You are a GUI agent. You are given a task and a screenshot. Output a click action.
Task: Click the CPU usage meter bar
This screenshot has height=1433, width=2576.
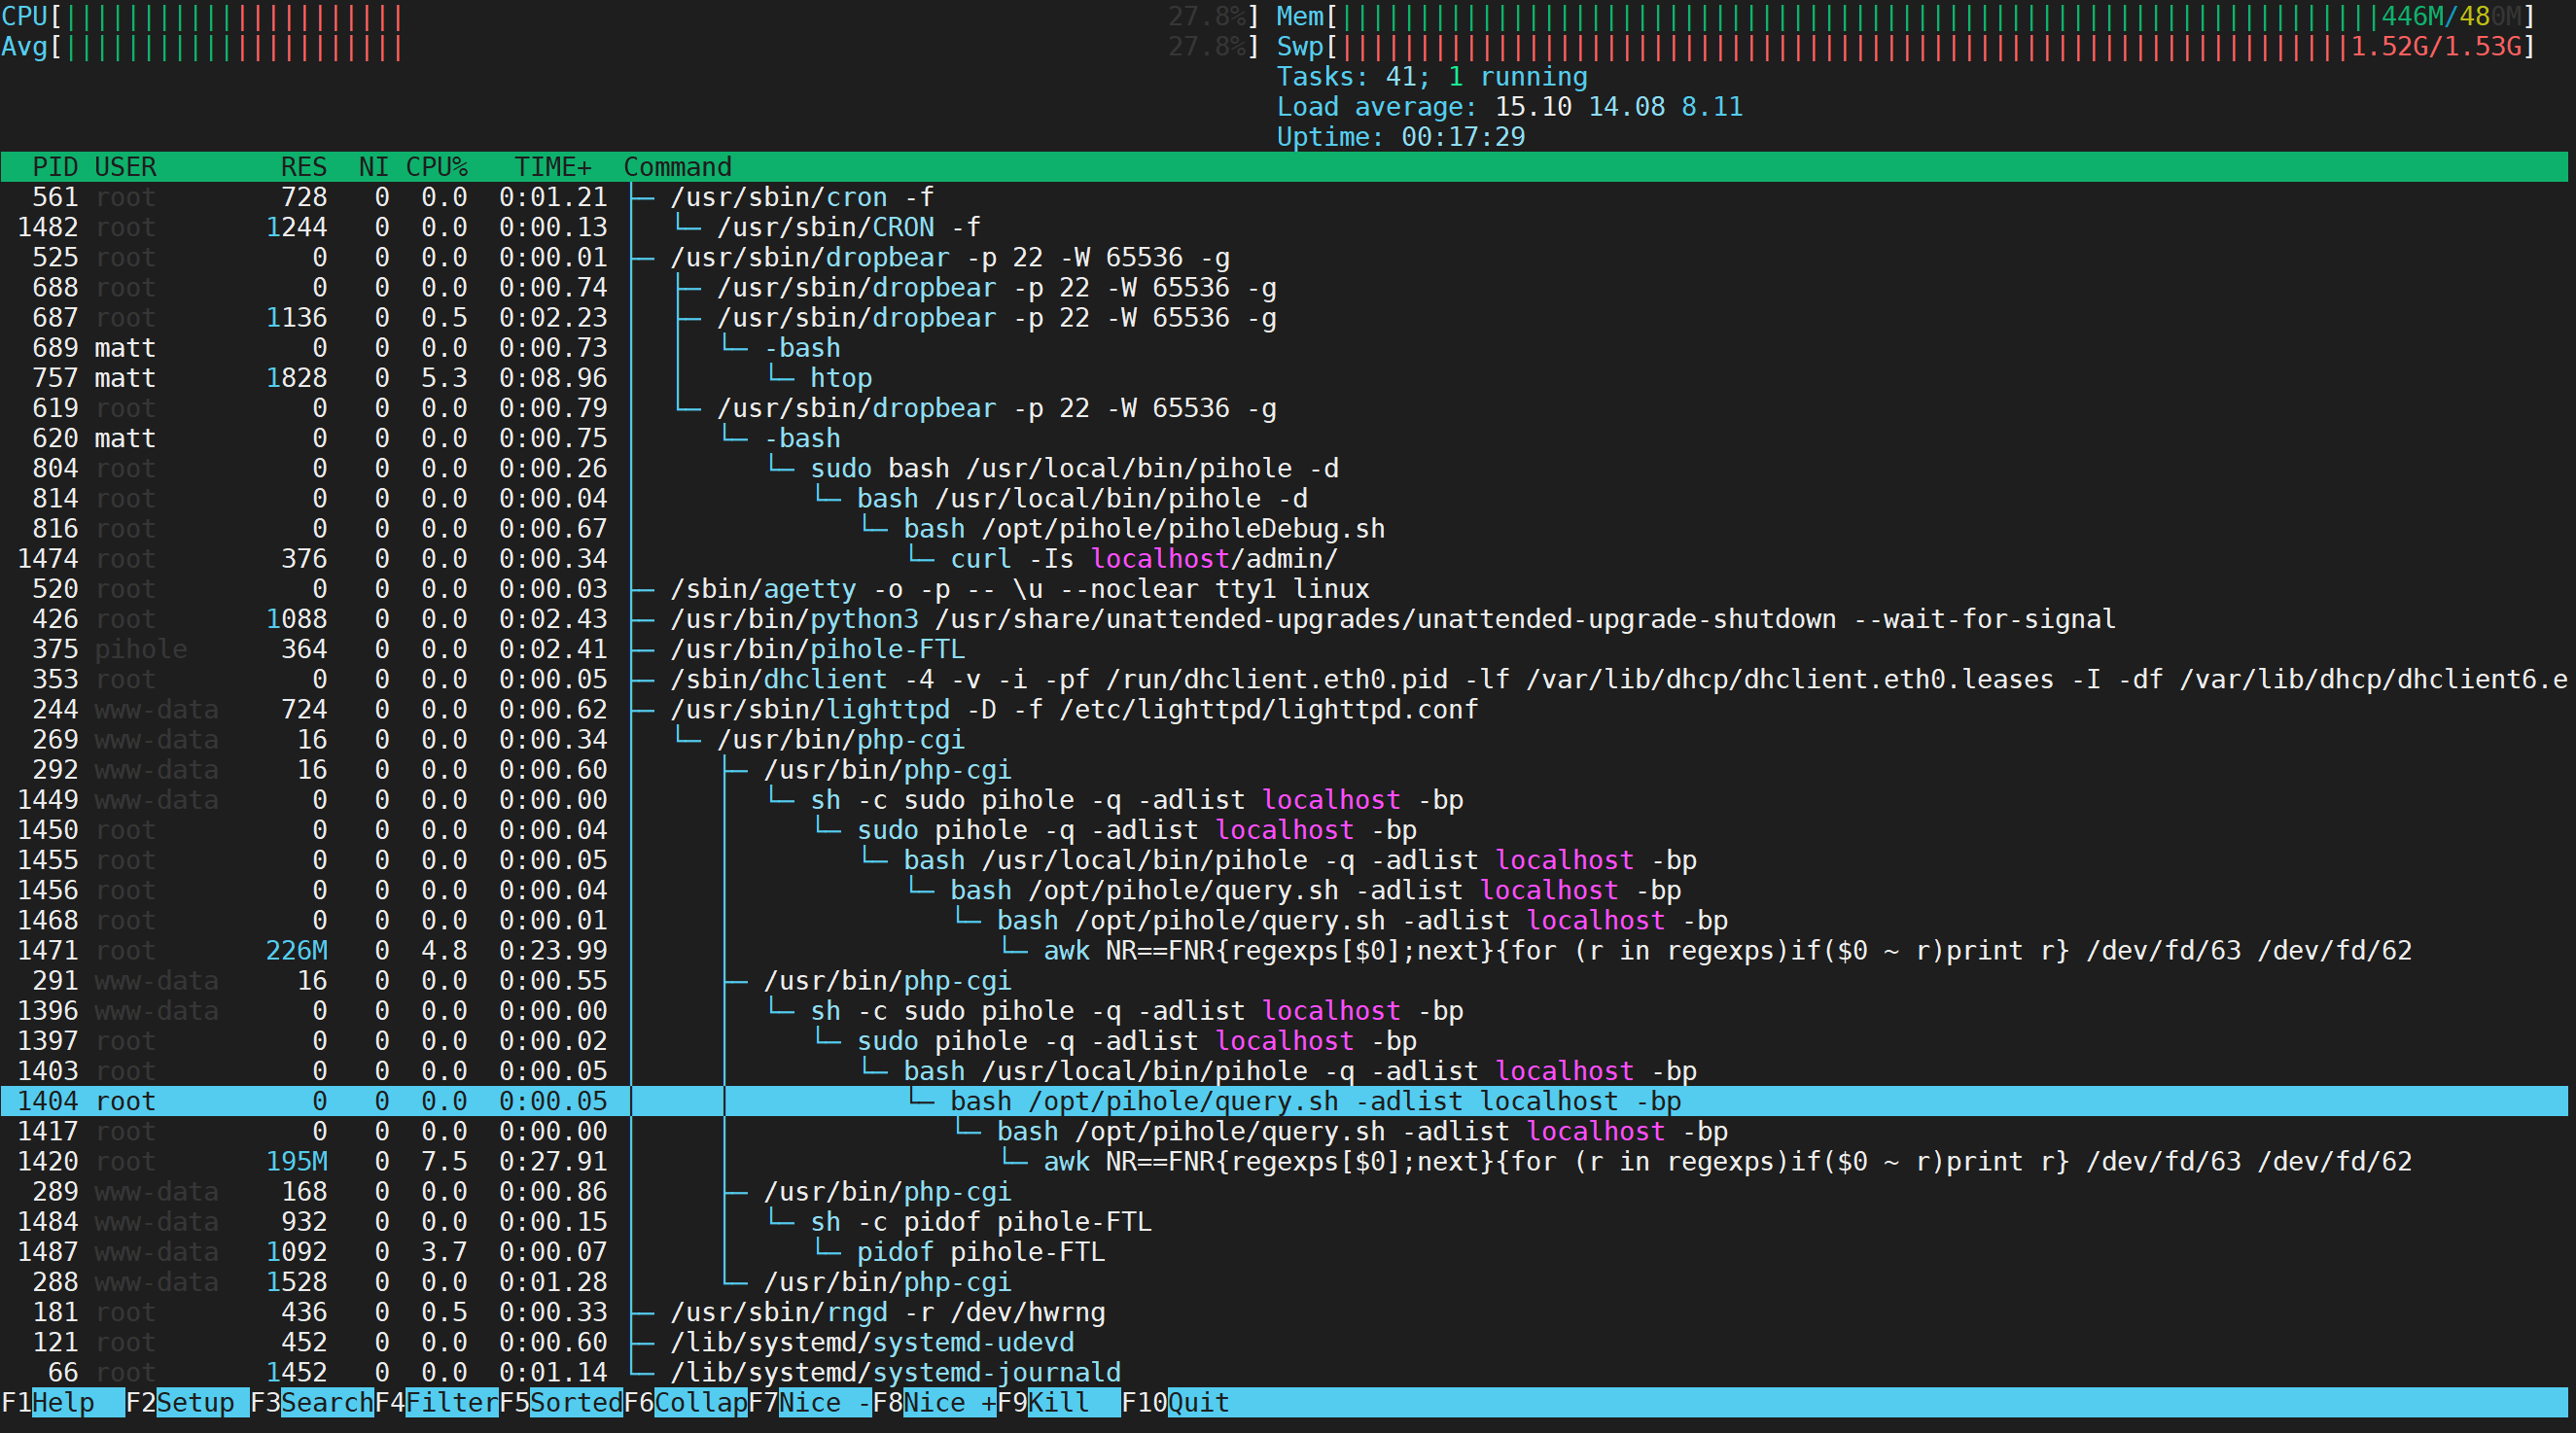[x=630, y=17]
